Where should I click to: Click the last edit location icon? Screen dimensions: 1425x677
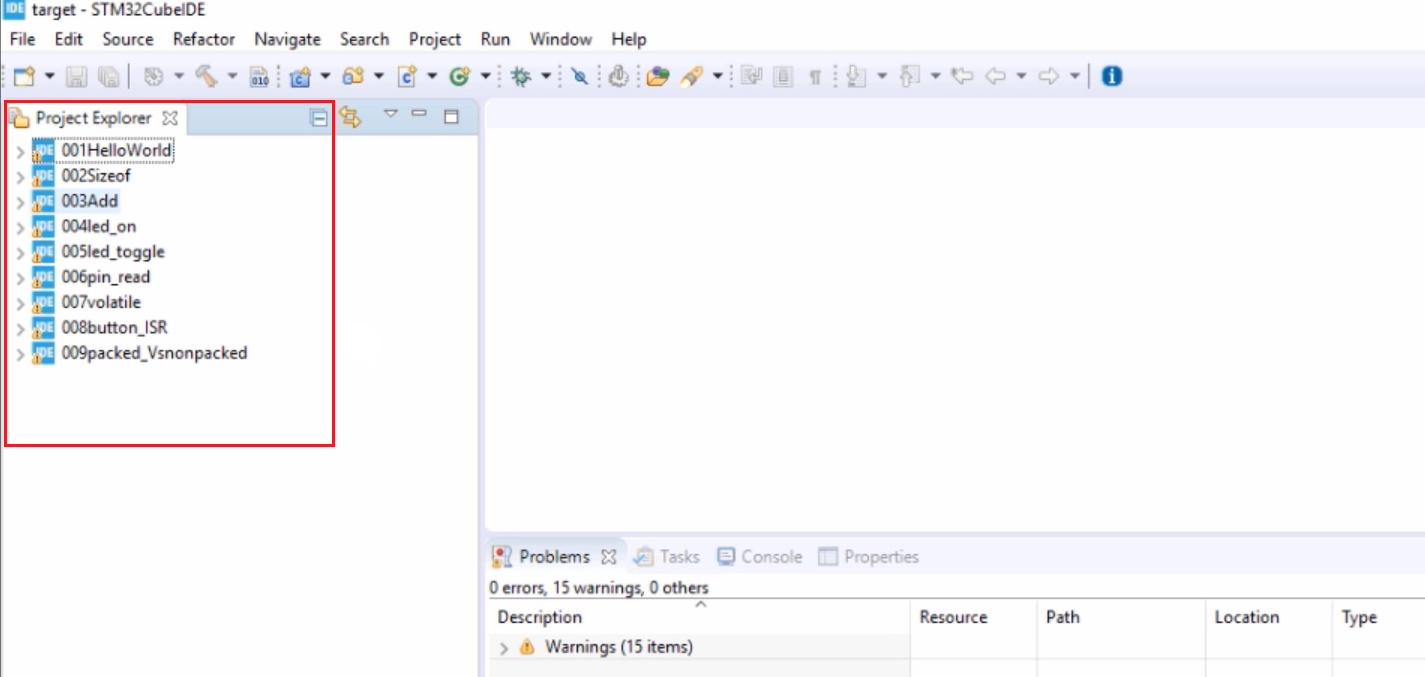962,76
